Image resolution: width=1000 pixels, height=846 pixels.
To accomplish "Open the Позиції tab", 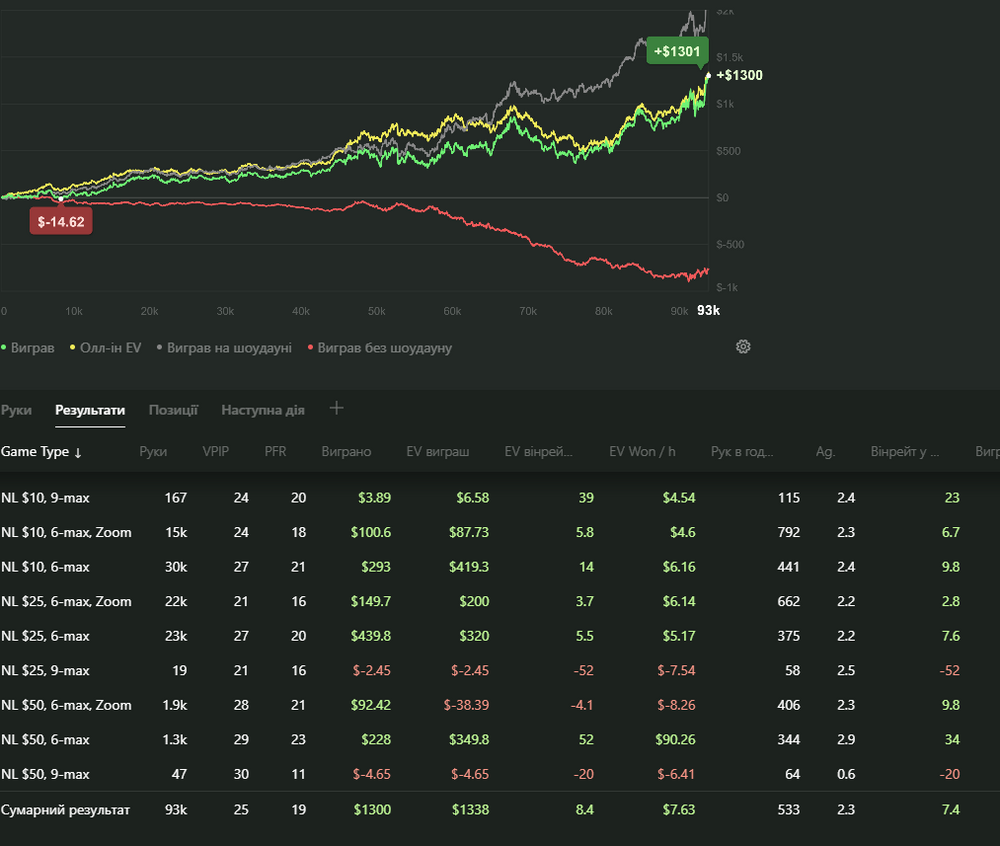I will (x=173, y=410).
